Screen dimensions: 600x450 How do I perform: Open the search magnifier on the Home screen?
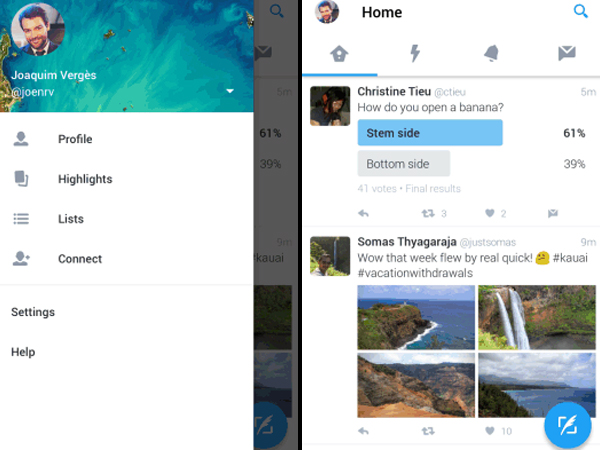580,11
